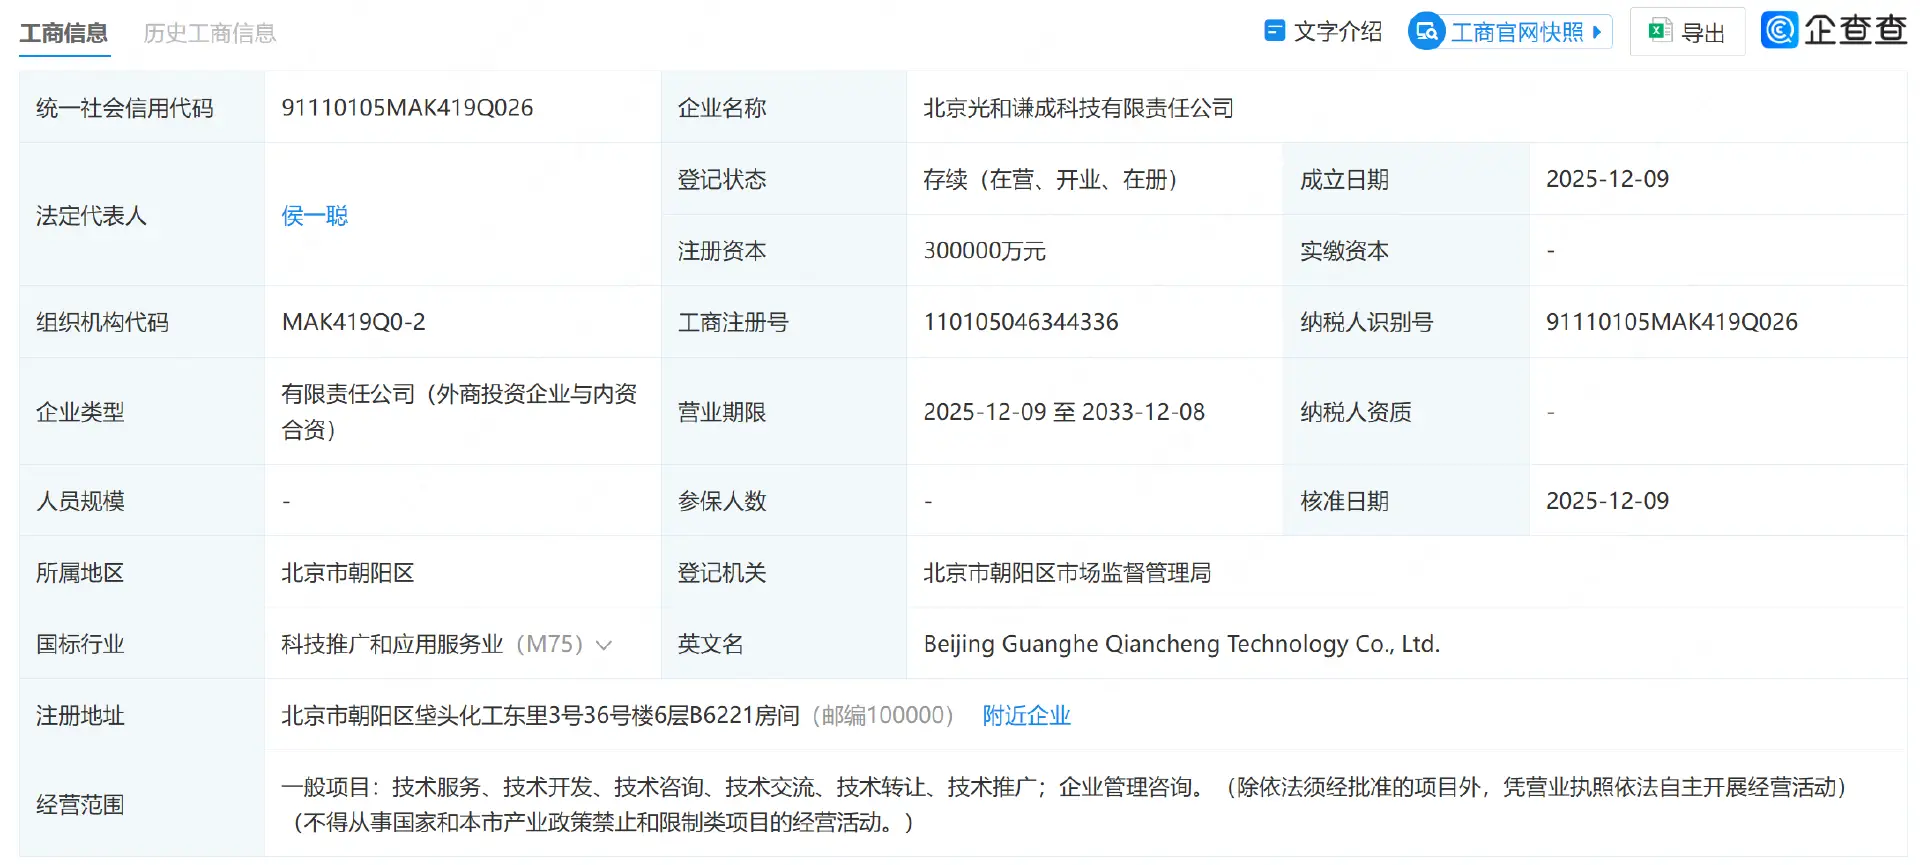Image resolution: width=1920 pixels, height=865 pixels.
Task: Open legal representative 侯一聪's profile
Action: pyautogui.click(x=315, y=215)
